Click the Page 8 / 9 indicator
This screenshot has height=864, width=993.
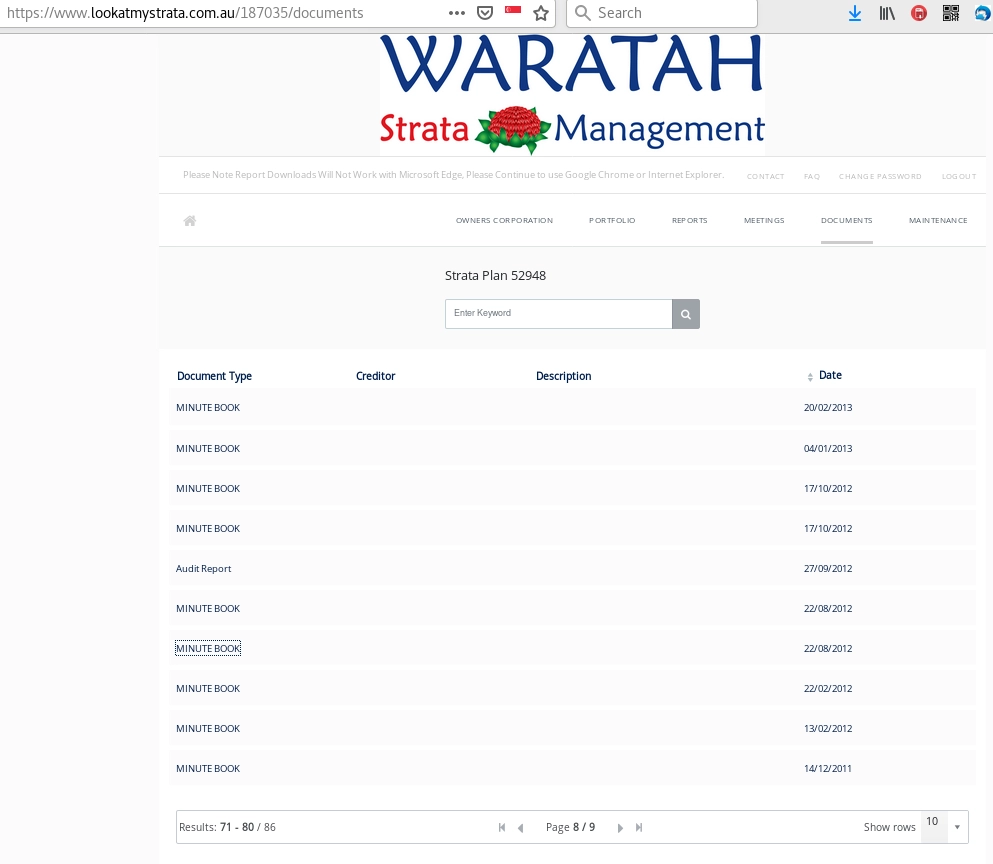coord(570,827)
